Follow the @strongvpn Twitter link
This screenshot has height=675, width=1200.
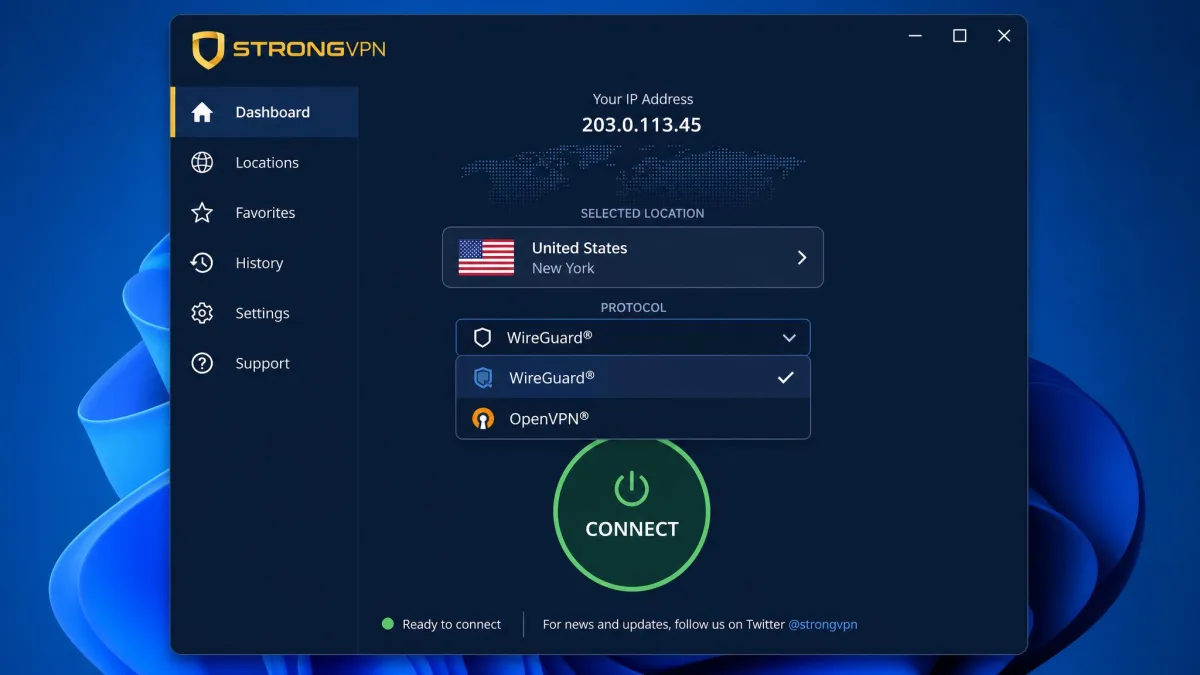tap(823, 624)
